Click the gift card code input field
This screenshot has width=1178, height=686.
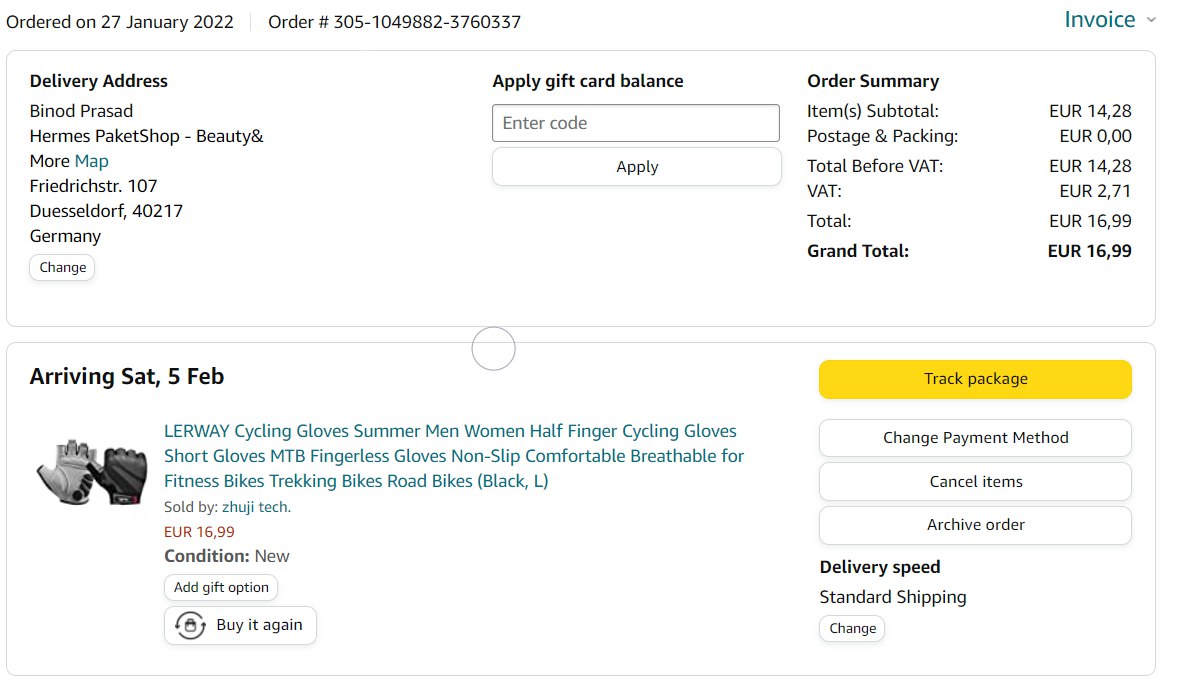click(x=635, y=123)
